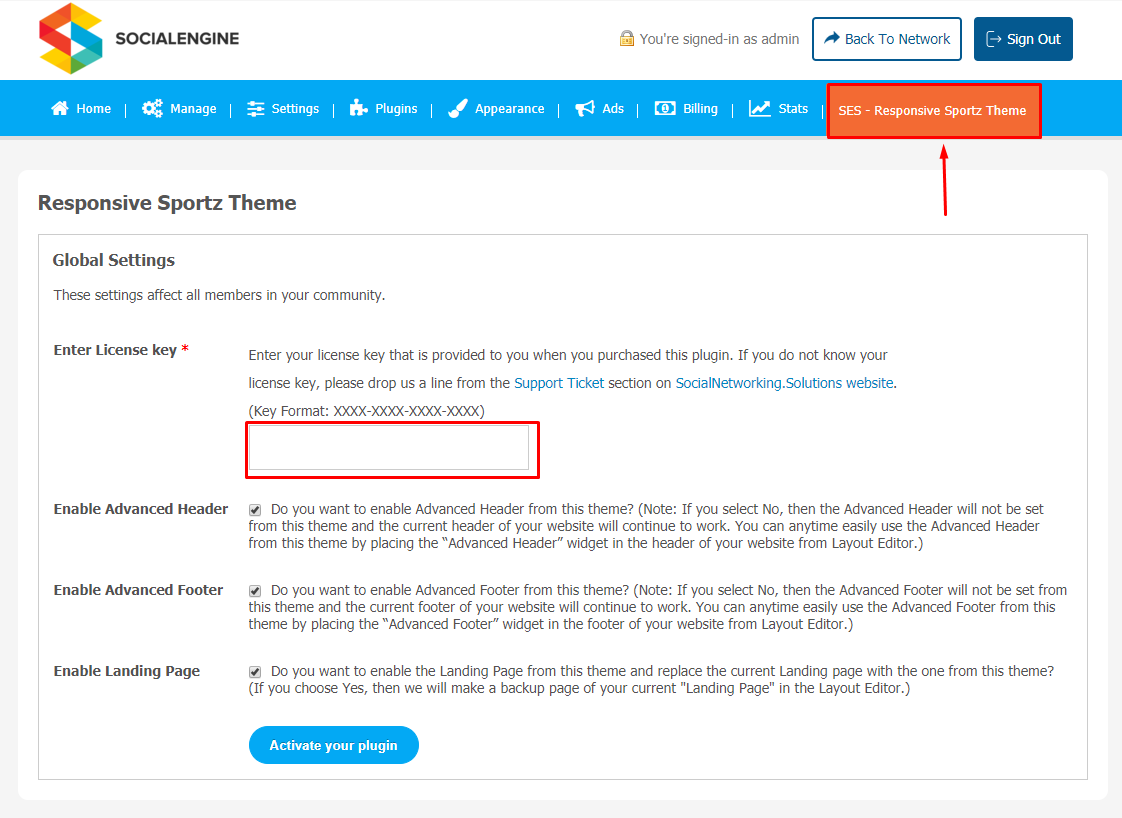Image resolution: width=1122 pixels, height=818 pixels.
Task: Click Activate your plugin button
Action: (x=333, y=745)
